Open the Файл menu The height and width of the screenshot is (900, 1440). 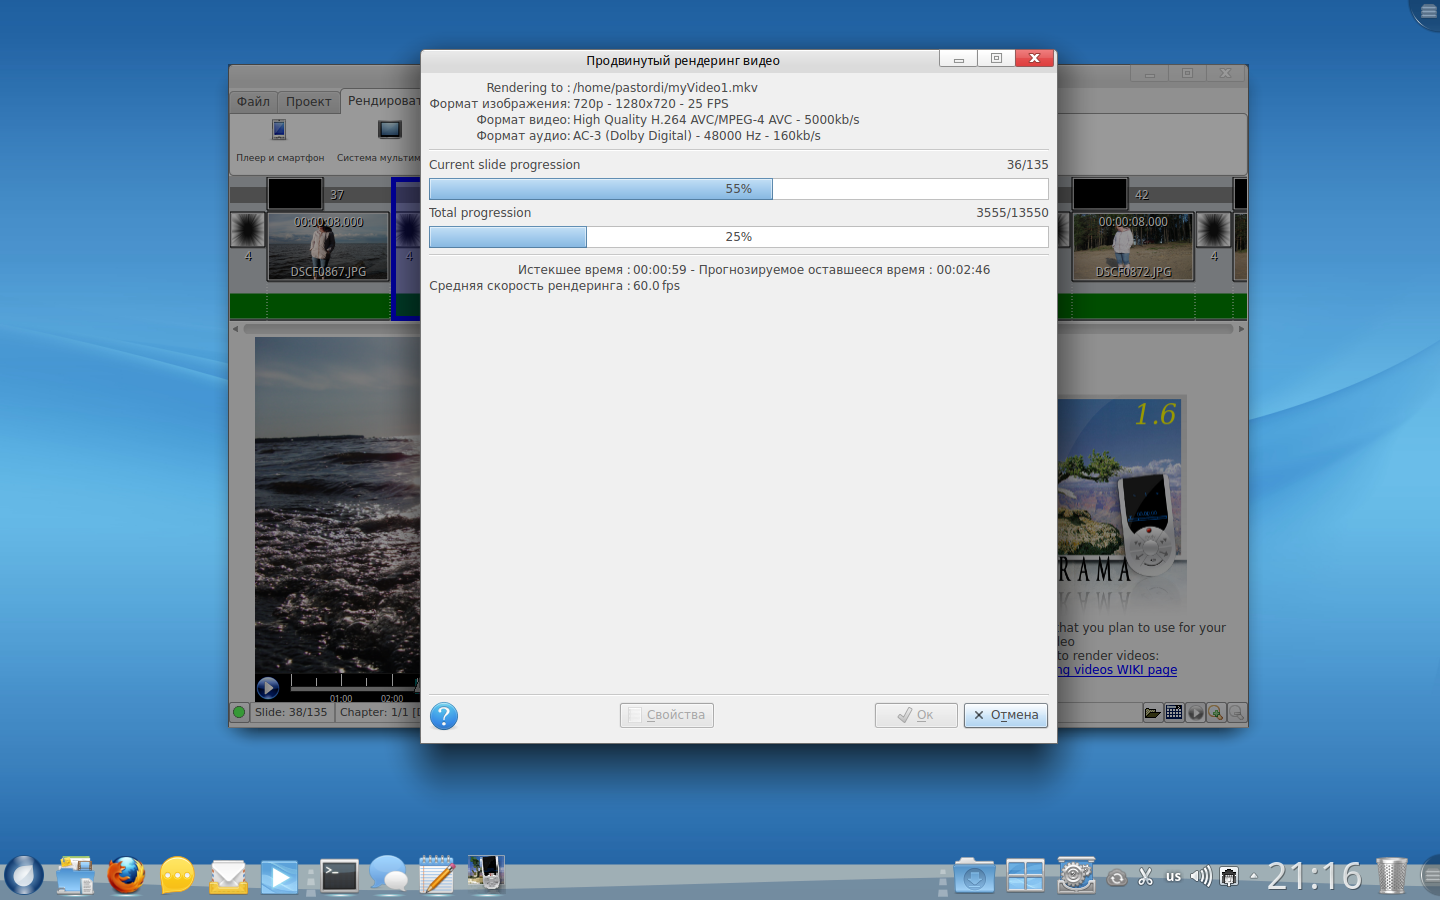point(253,102)
